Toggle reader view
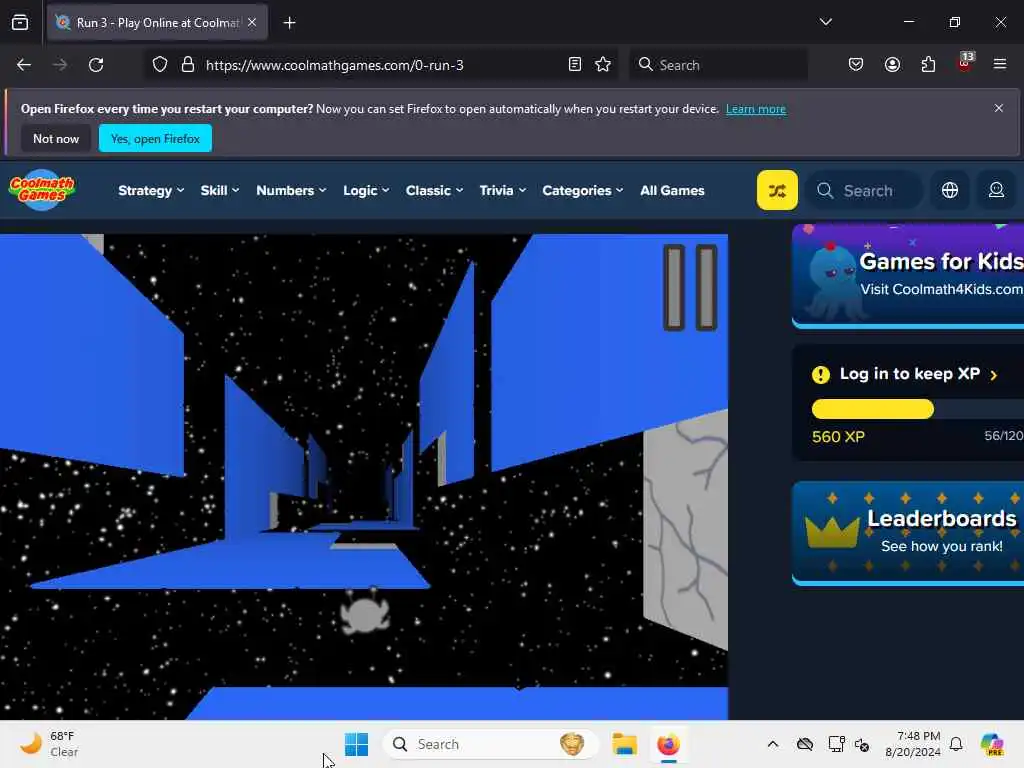The height and width of the screenshot is (768, 1024). (x=575, y=65)
